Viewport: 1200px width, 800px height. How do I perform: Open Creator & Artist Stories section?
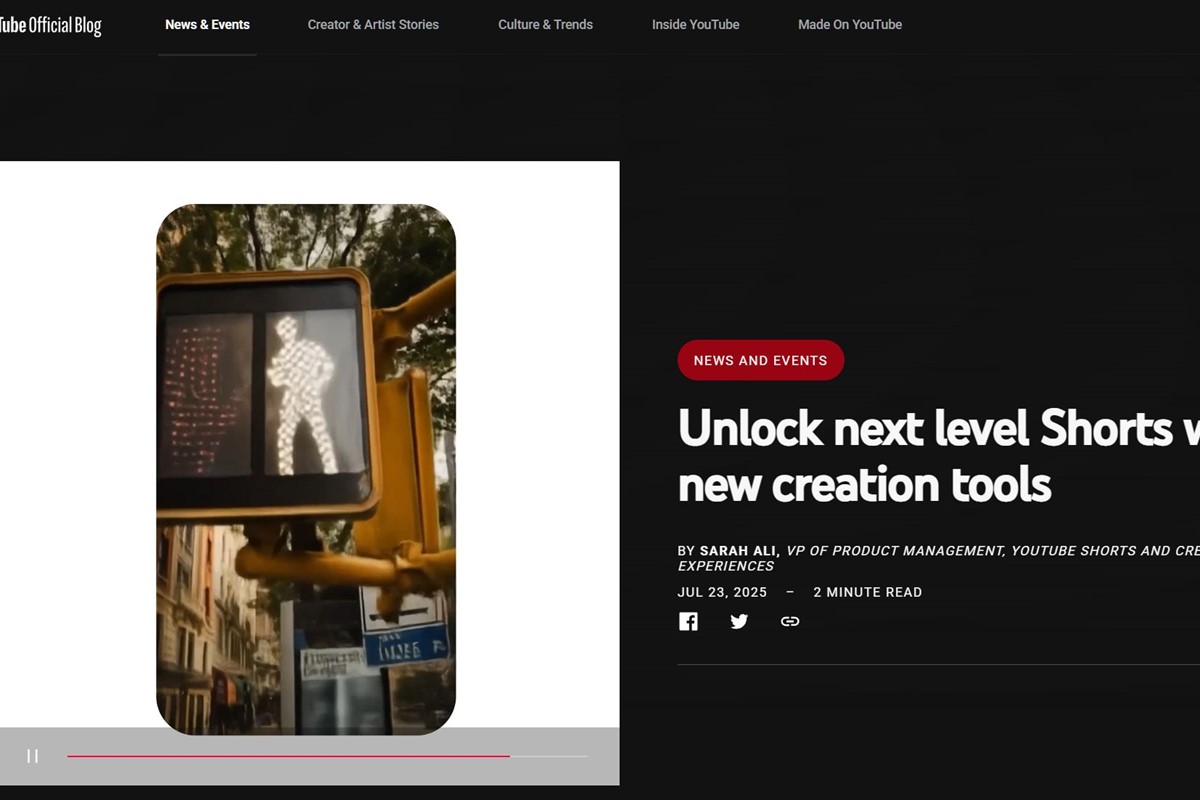tap(373, 25)
